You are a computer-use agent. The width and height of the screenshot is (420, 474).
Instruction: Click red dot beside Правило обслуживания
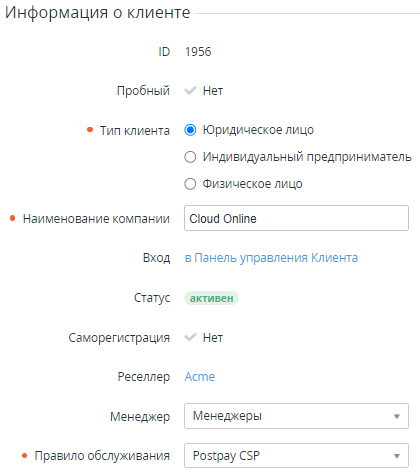coord(24,456)
